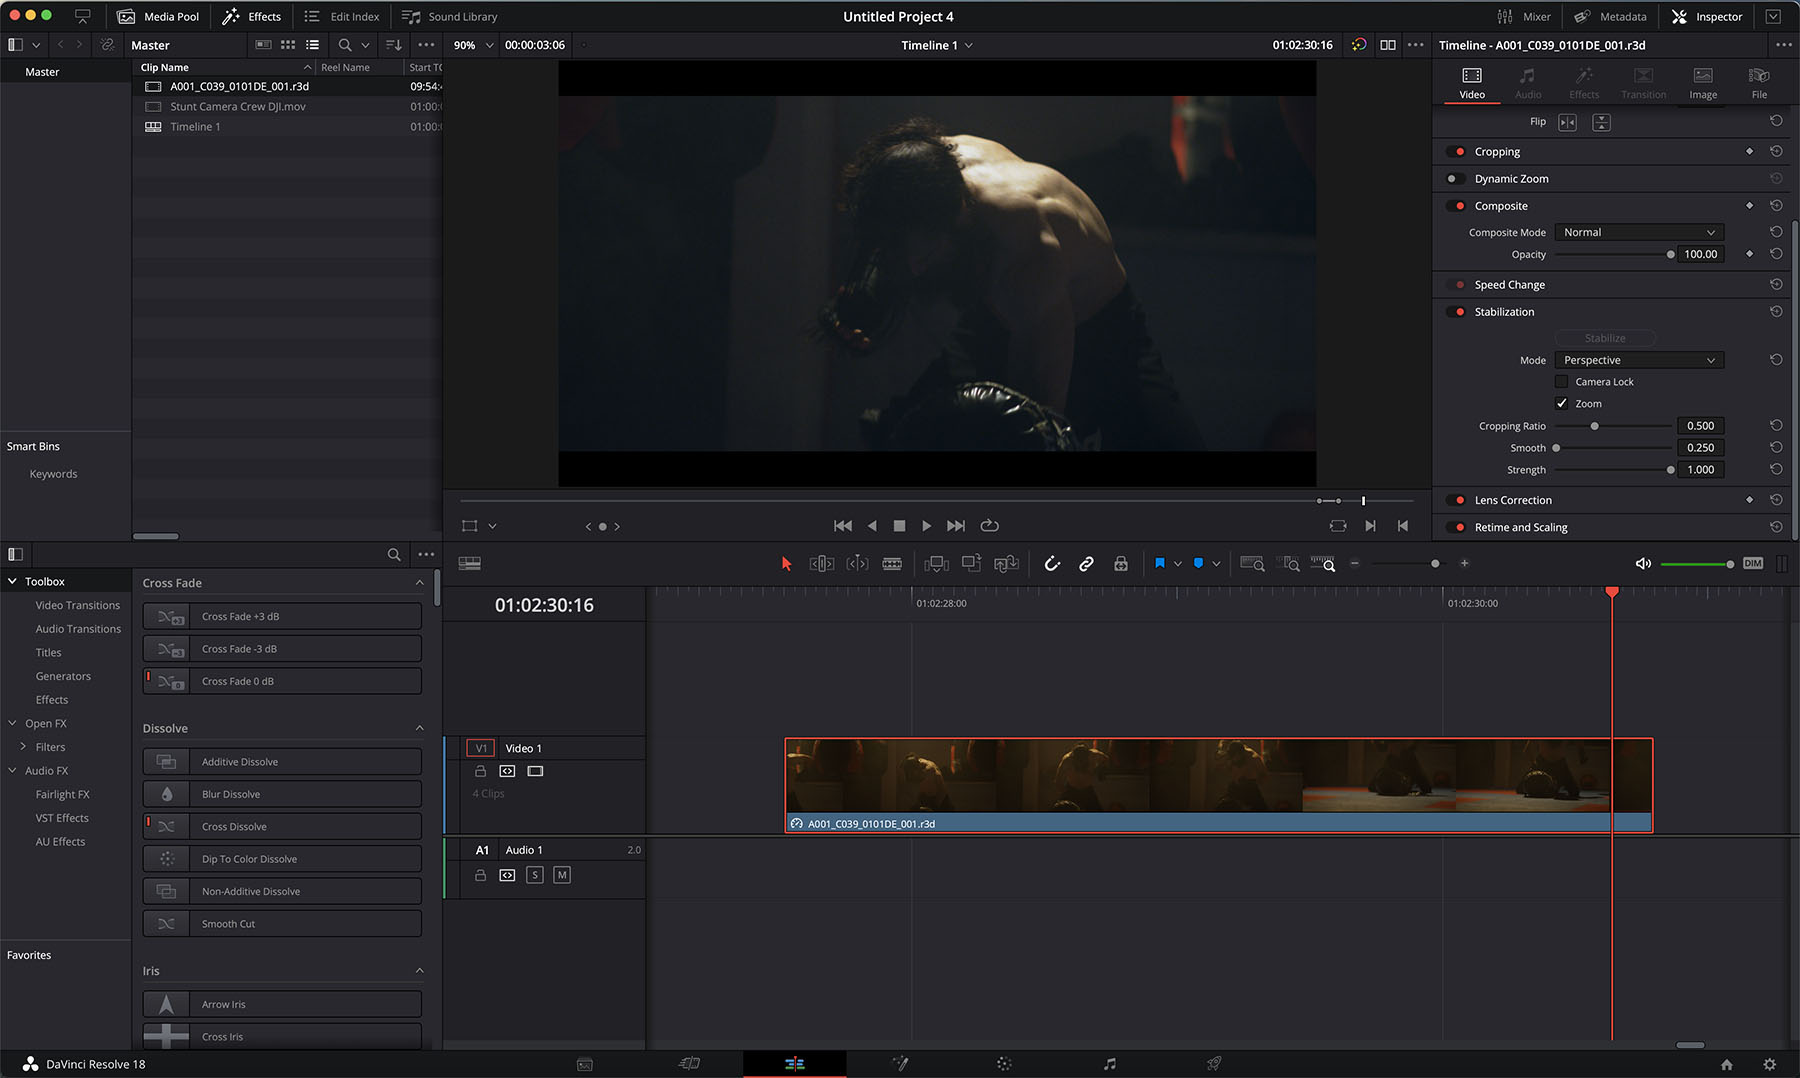This screenshot has height=1078, width=1800.
Task: Open the Sound Library panel
Action: point(450,17)
